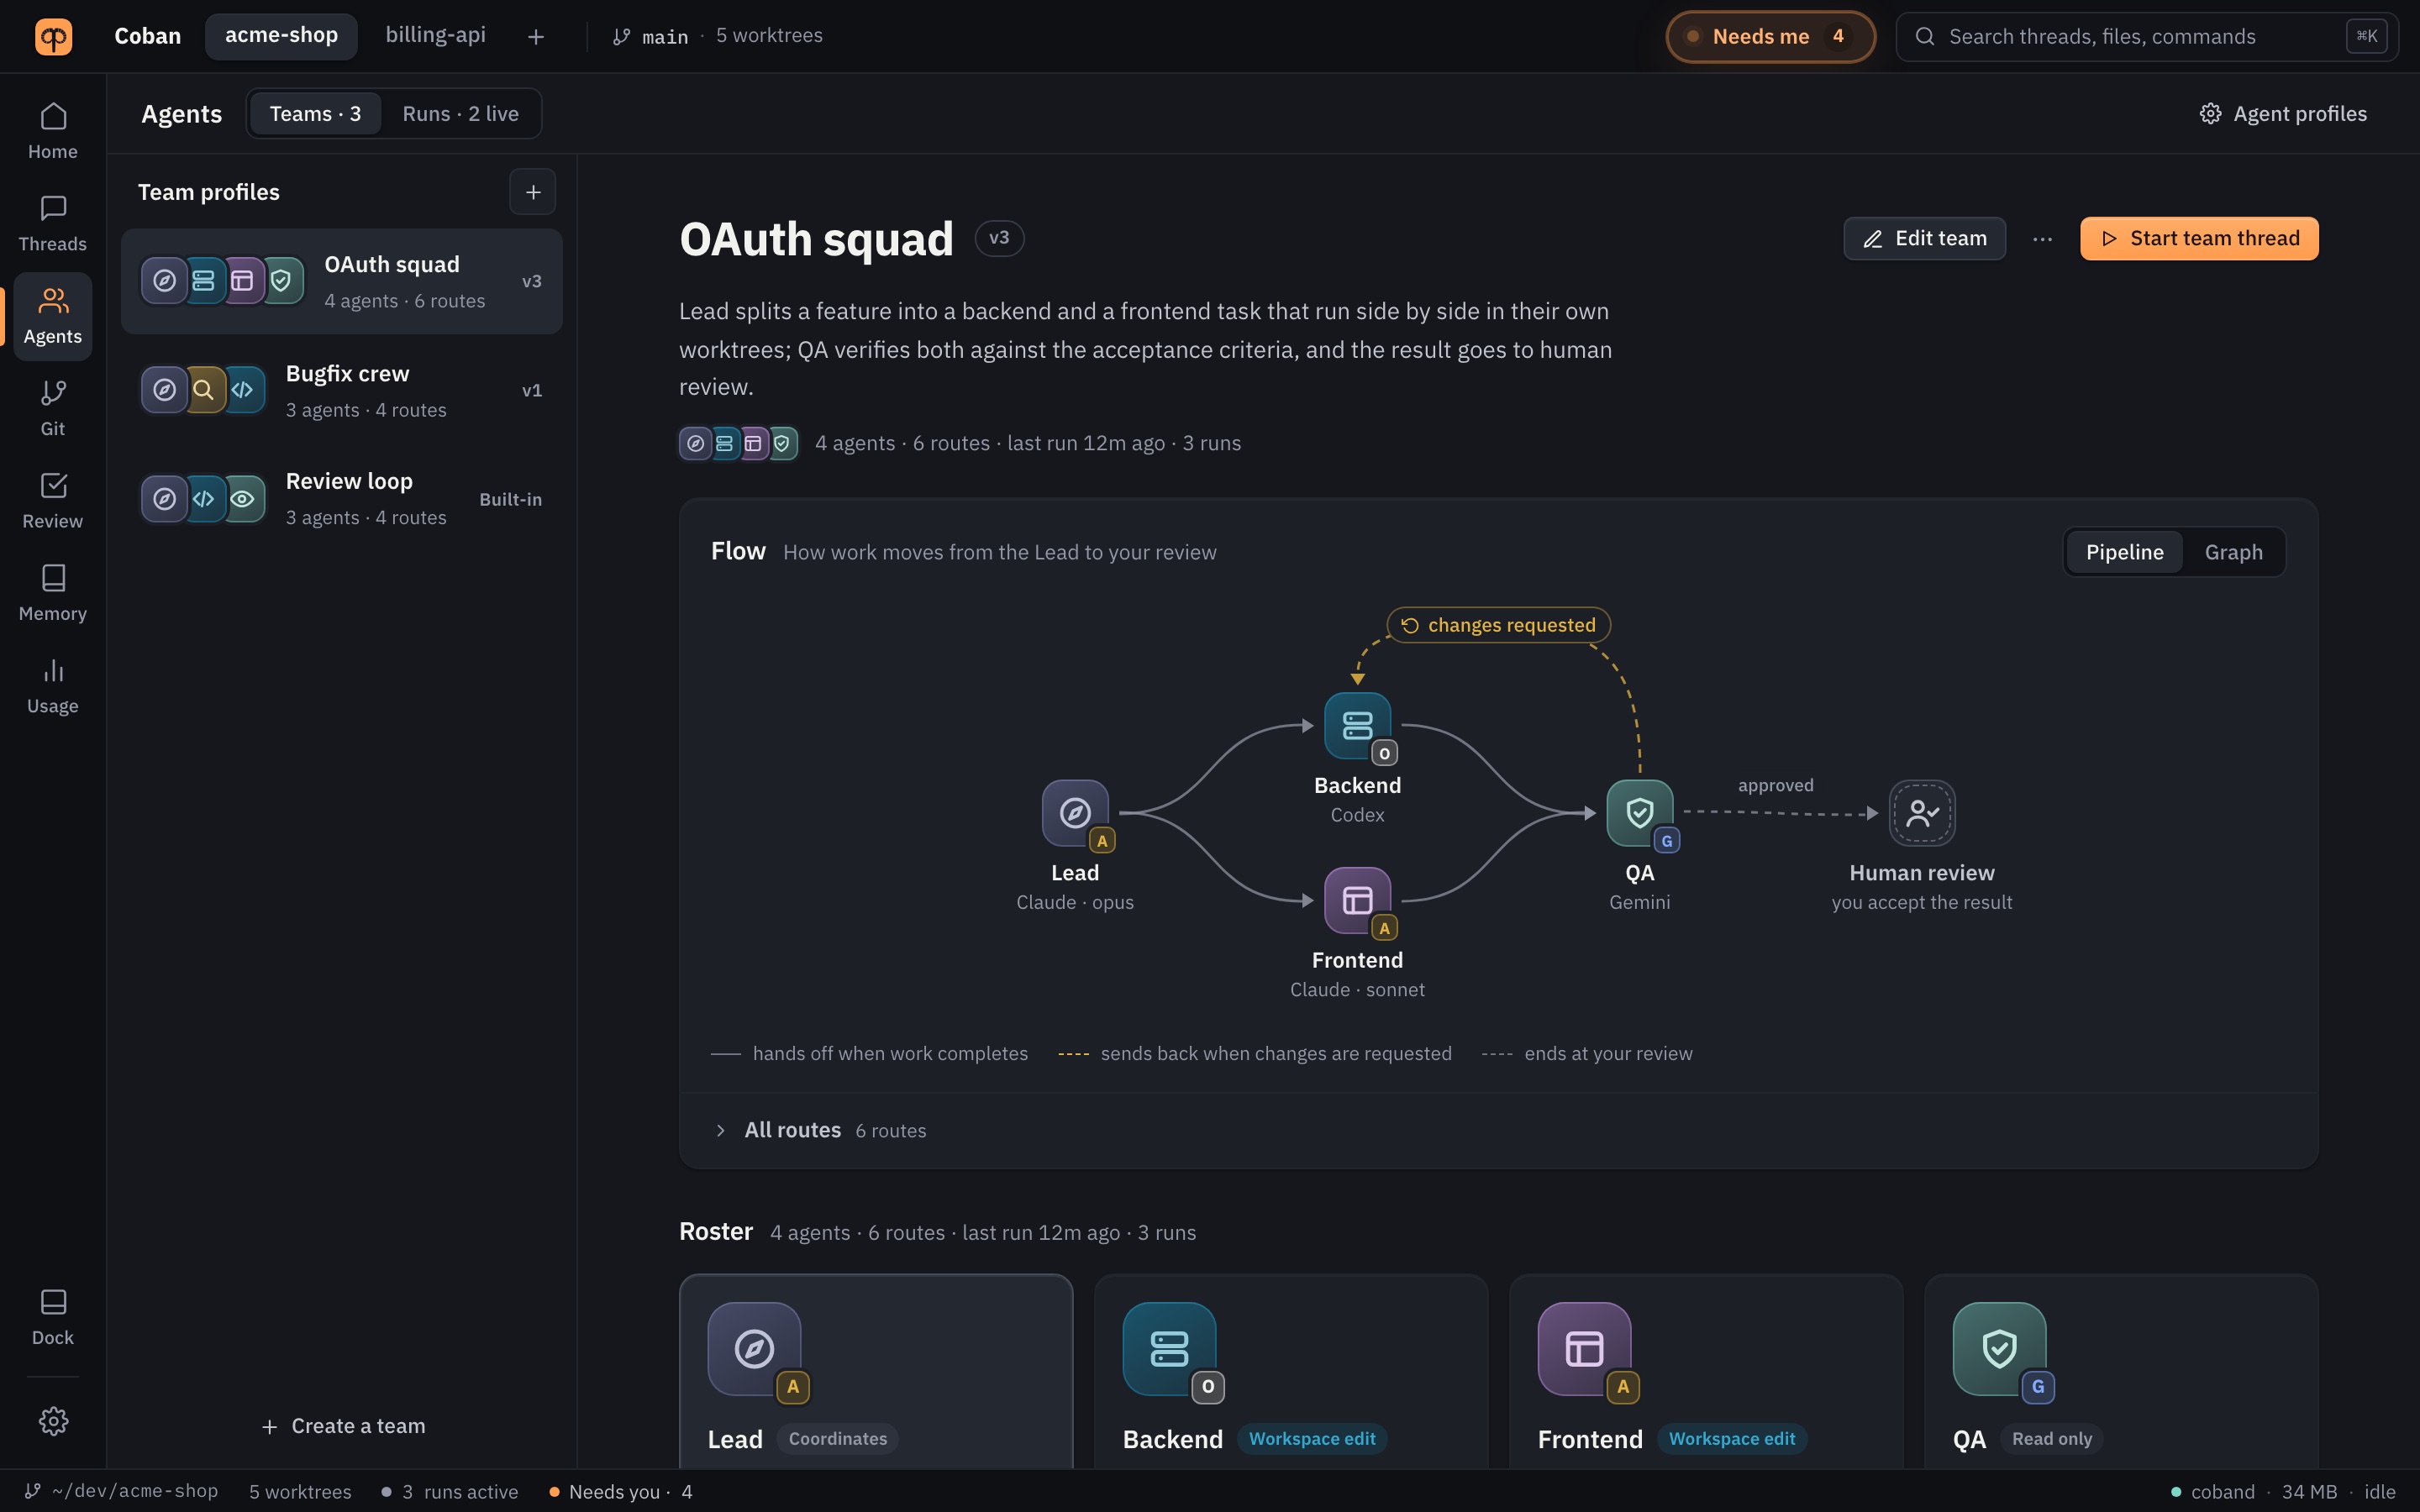
Task: Switch flow view to Pipeline
Action: click(2124, 552)
